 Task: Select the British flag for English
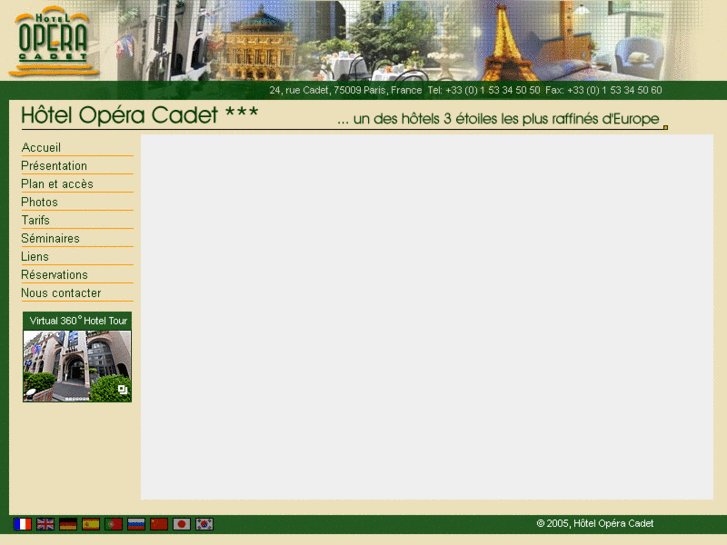click(x=45, y=524)
